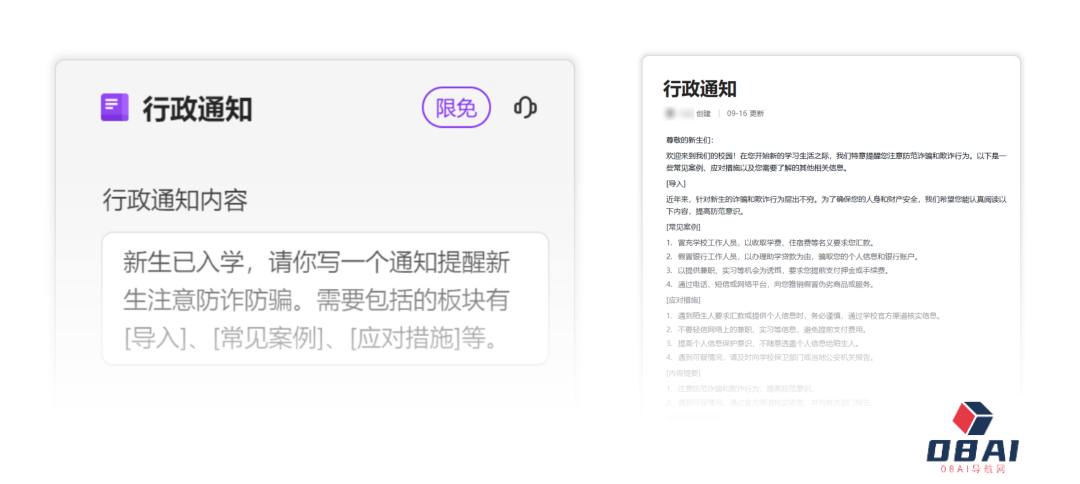Click the 限免 badge

point(456,108)
